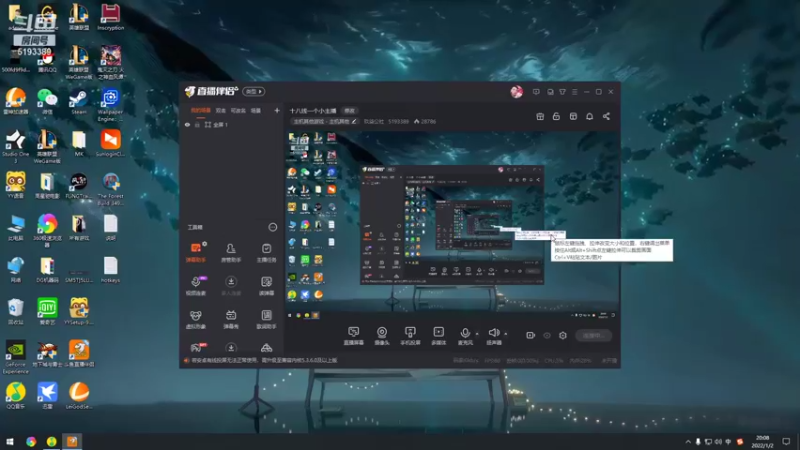Toggle visibility eye of the 全屏1 source
This screenshot has width=800, height=450.
tap(187, 124)
